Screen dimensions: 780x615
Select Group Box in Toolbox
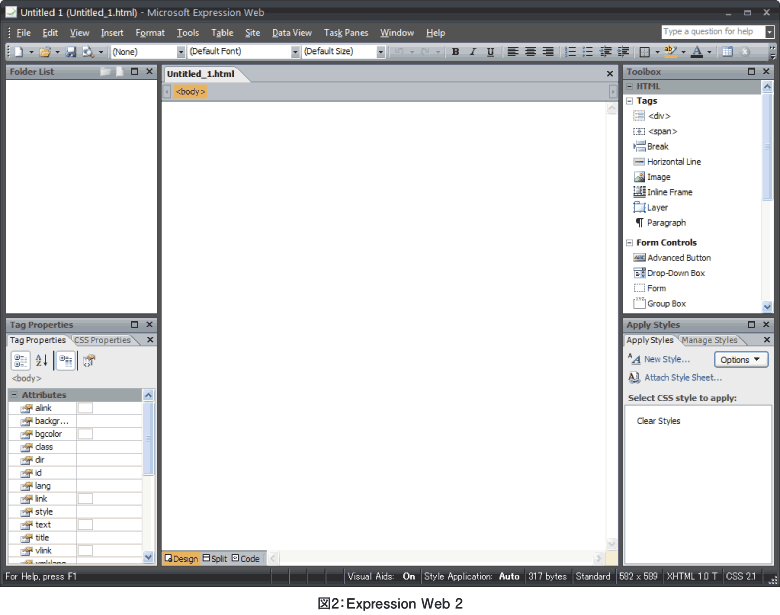point(660,304)
